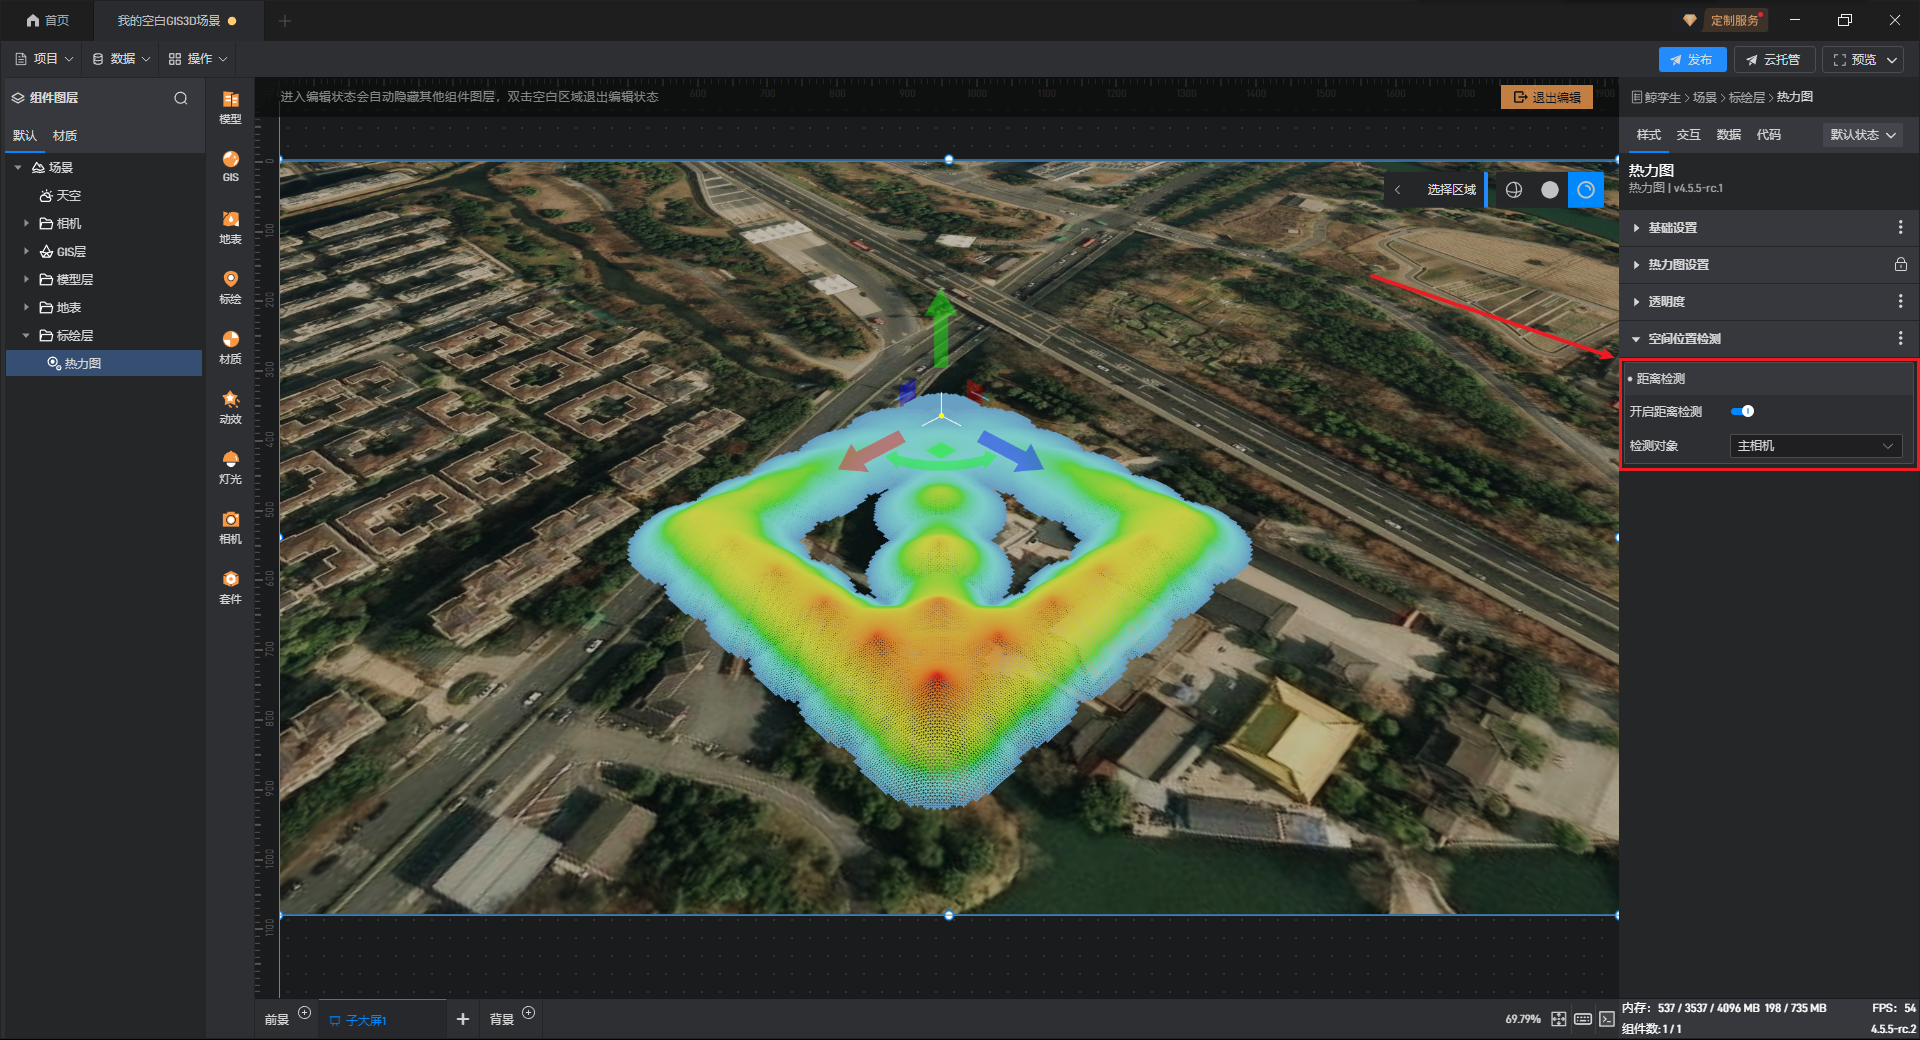This screenshot has height=1040, width=1920.
Task: Select the solid circle view mode
Action: [1550, 190]
